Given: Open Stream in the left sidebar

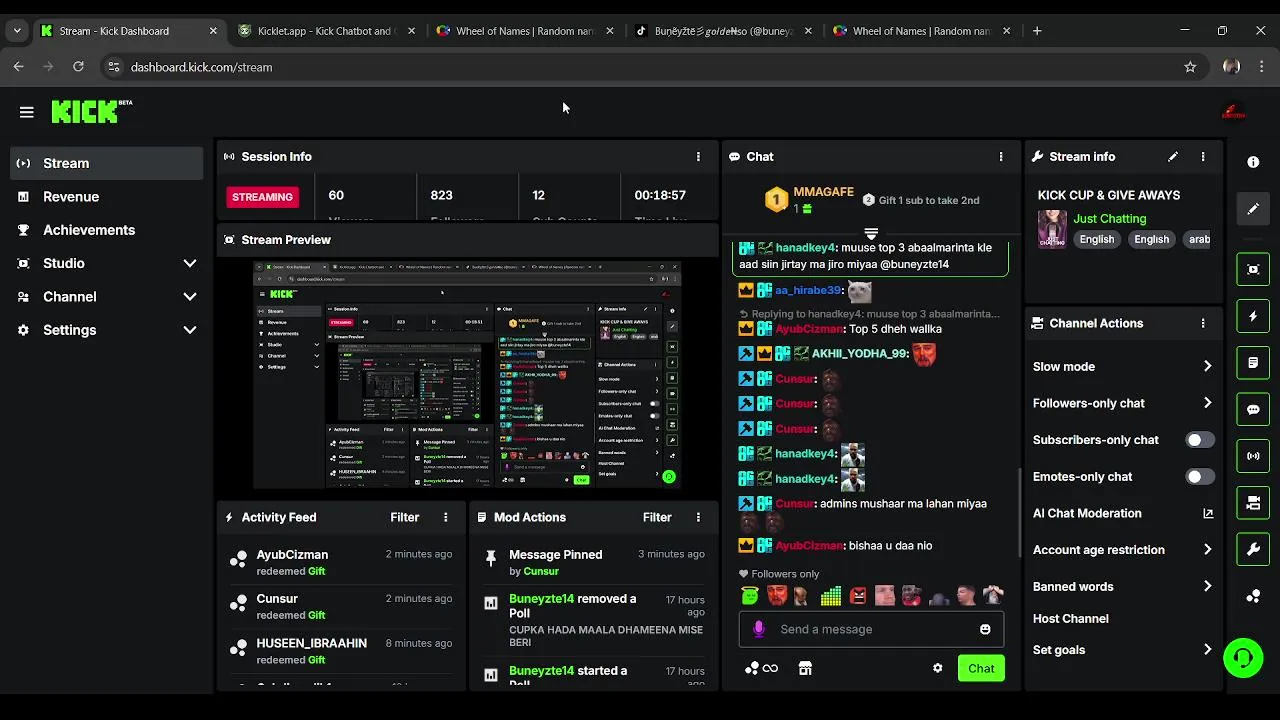Looking at the screenshot, I should pyautogui.click(x=107, y=163).
